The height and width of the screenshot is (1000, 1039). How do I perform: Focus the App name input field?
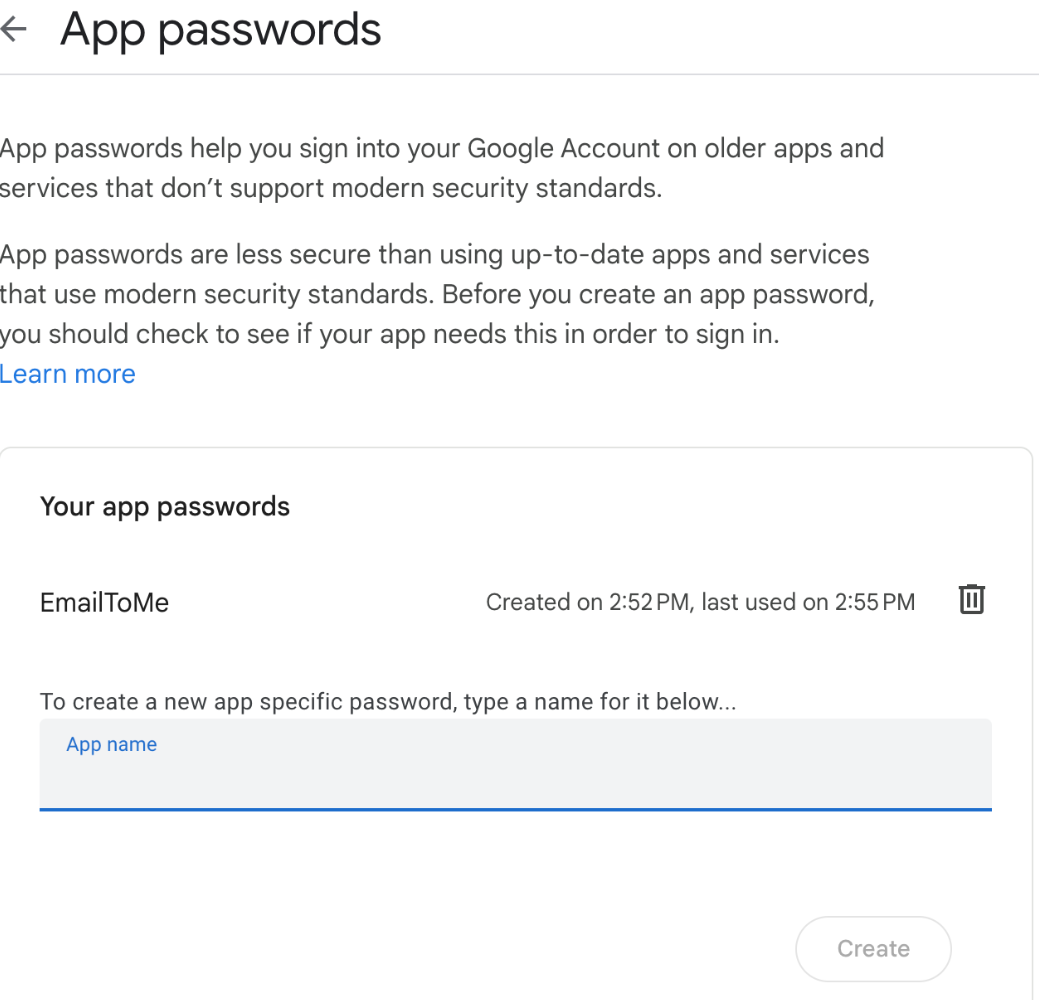pos(515,775)
